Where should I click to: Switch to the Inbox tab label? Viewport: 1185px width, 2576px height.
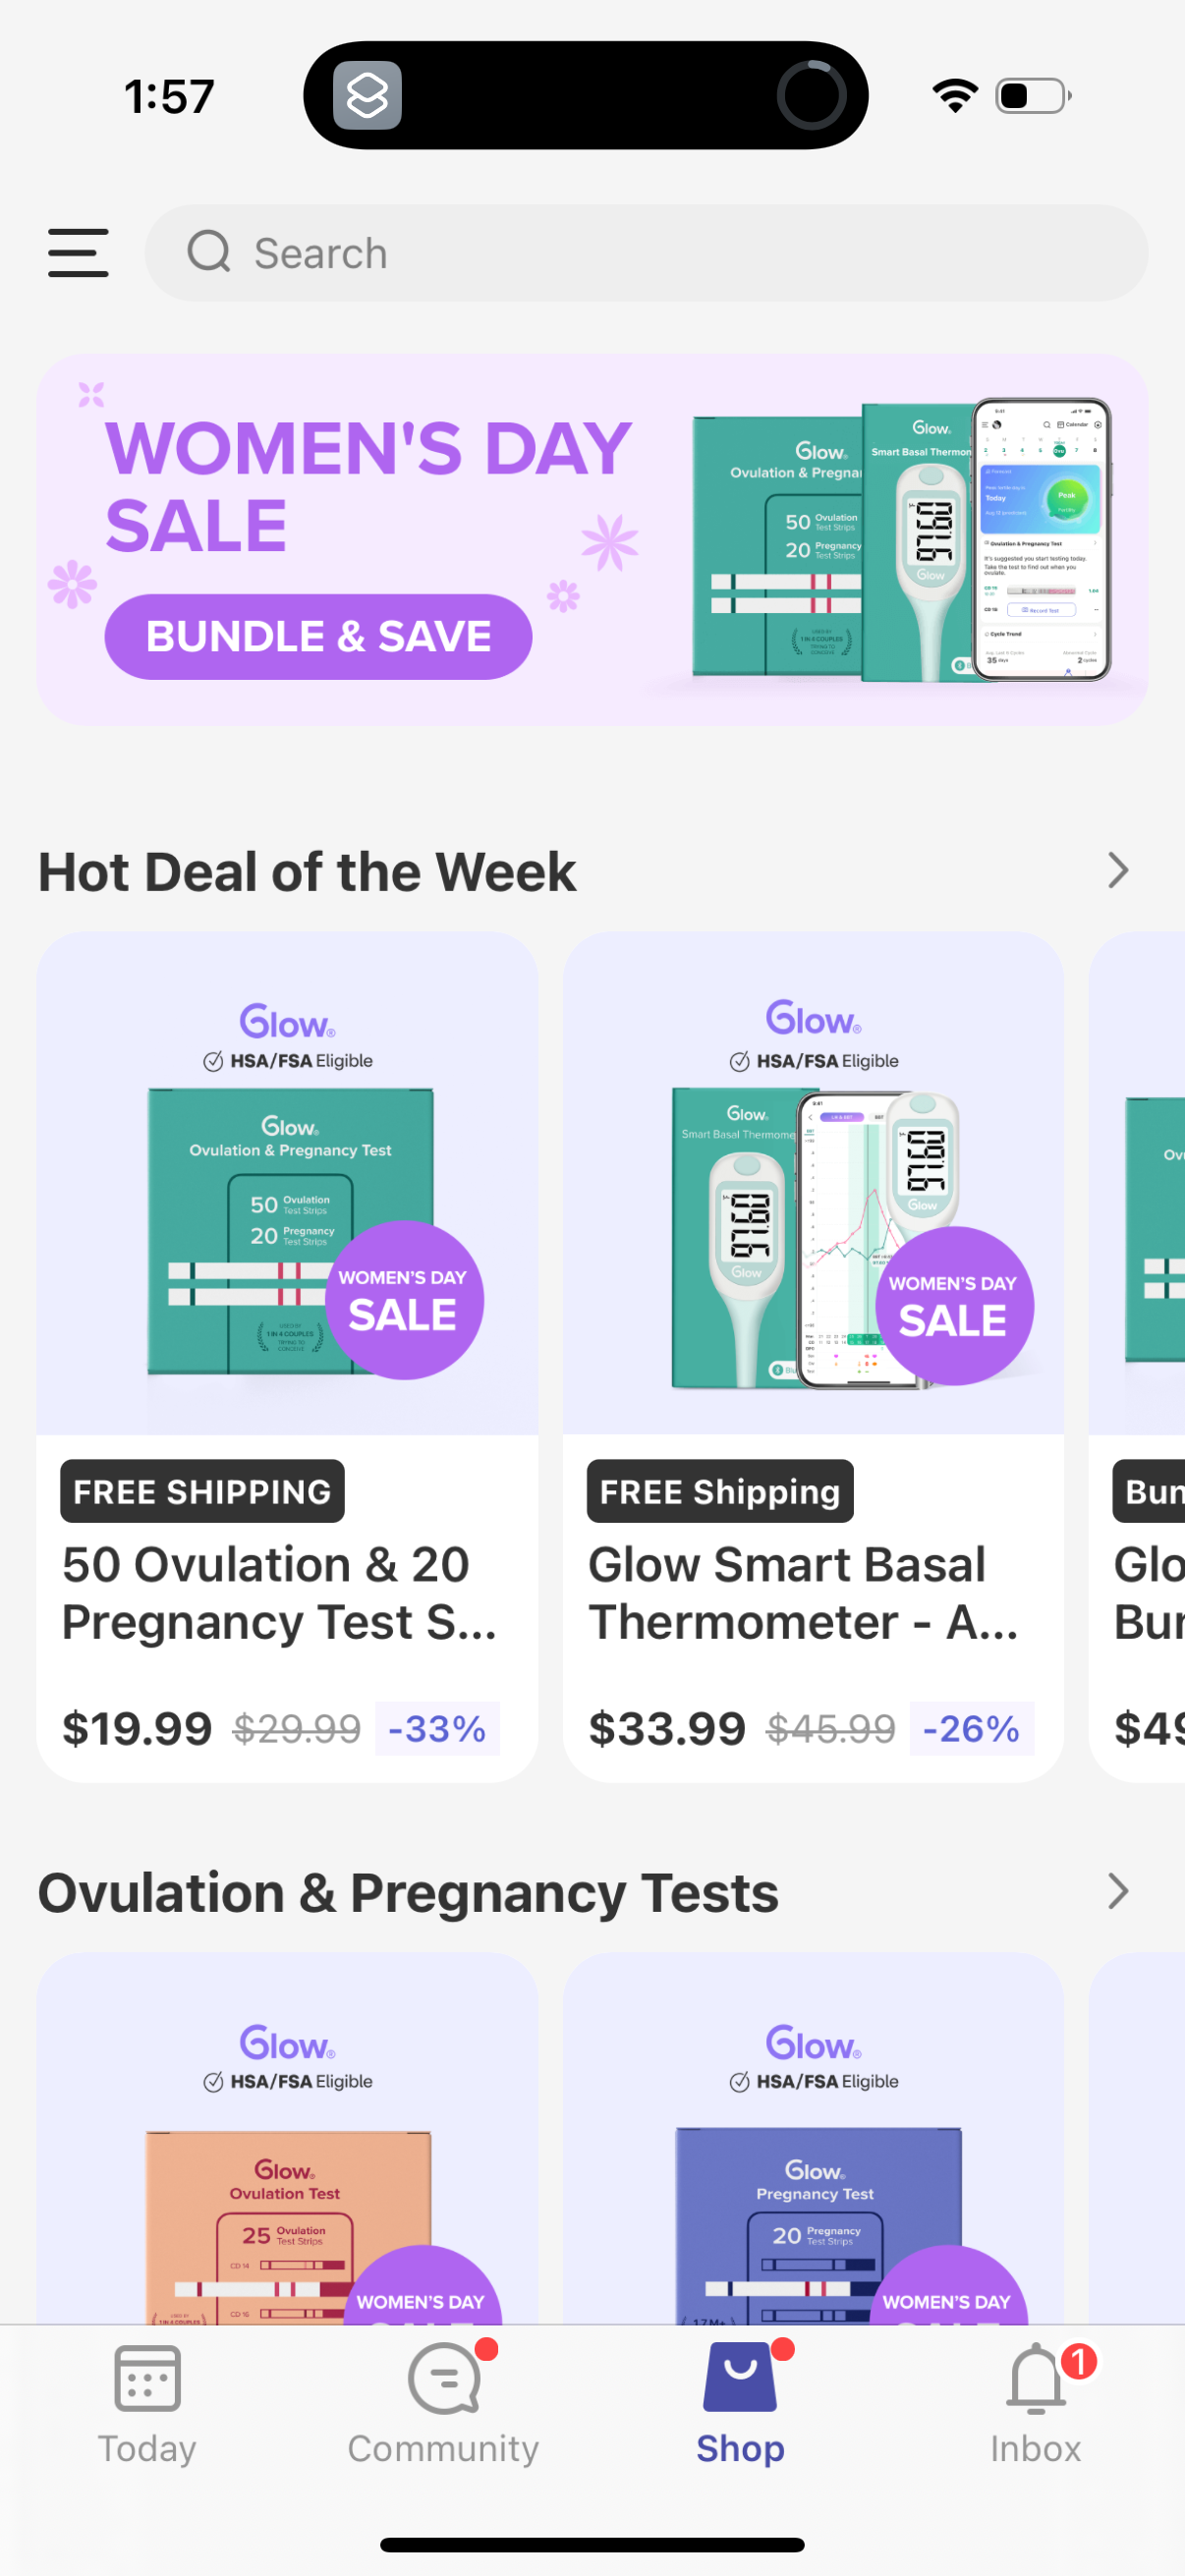tap(1036, 2449)
